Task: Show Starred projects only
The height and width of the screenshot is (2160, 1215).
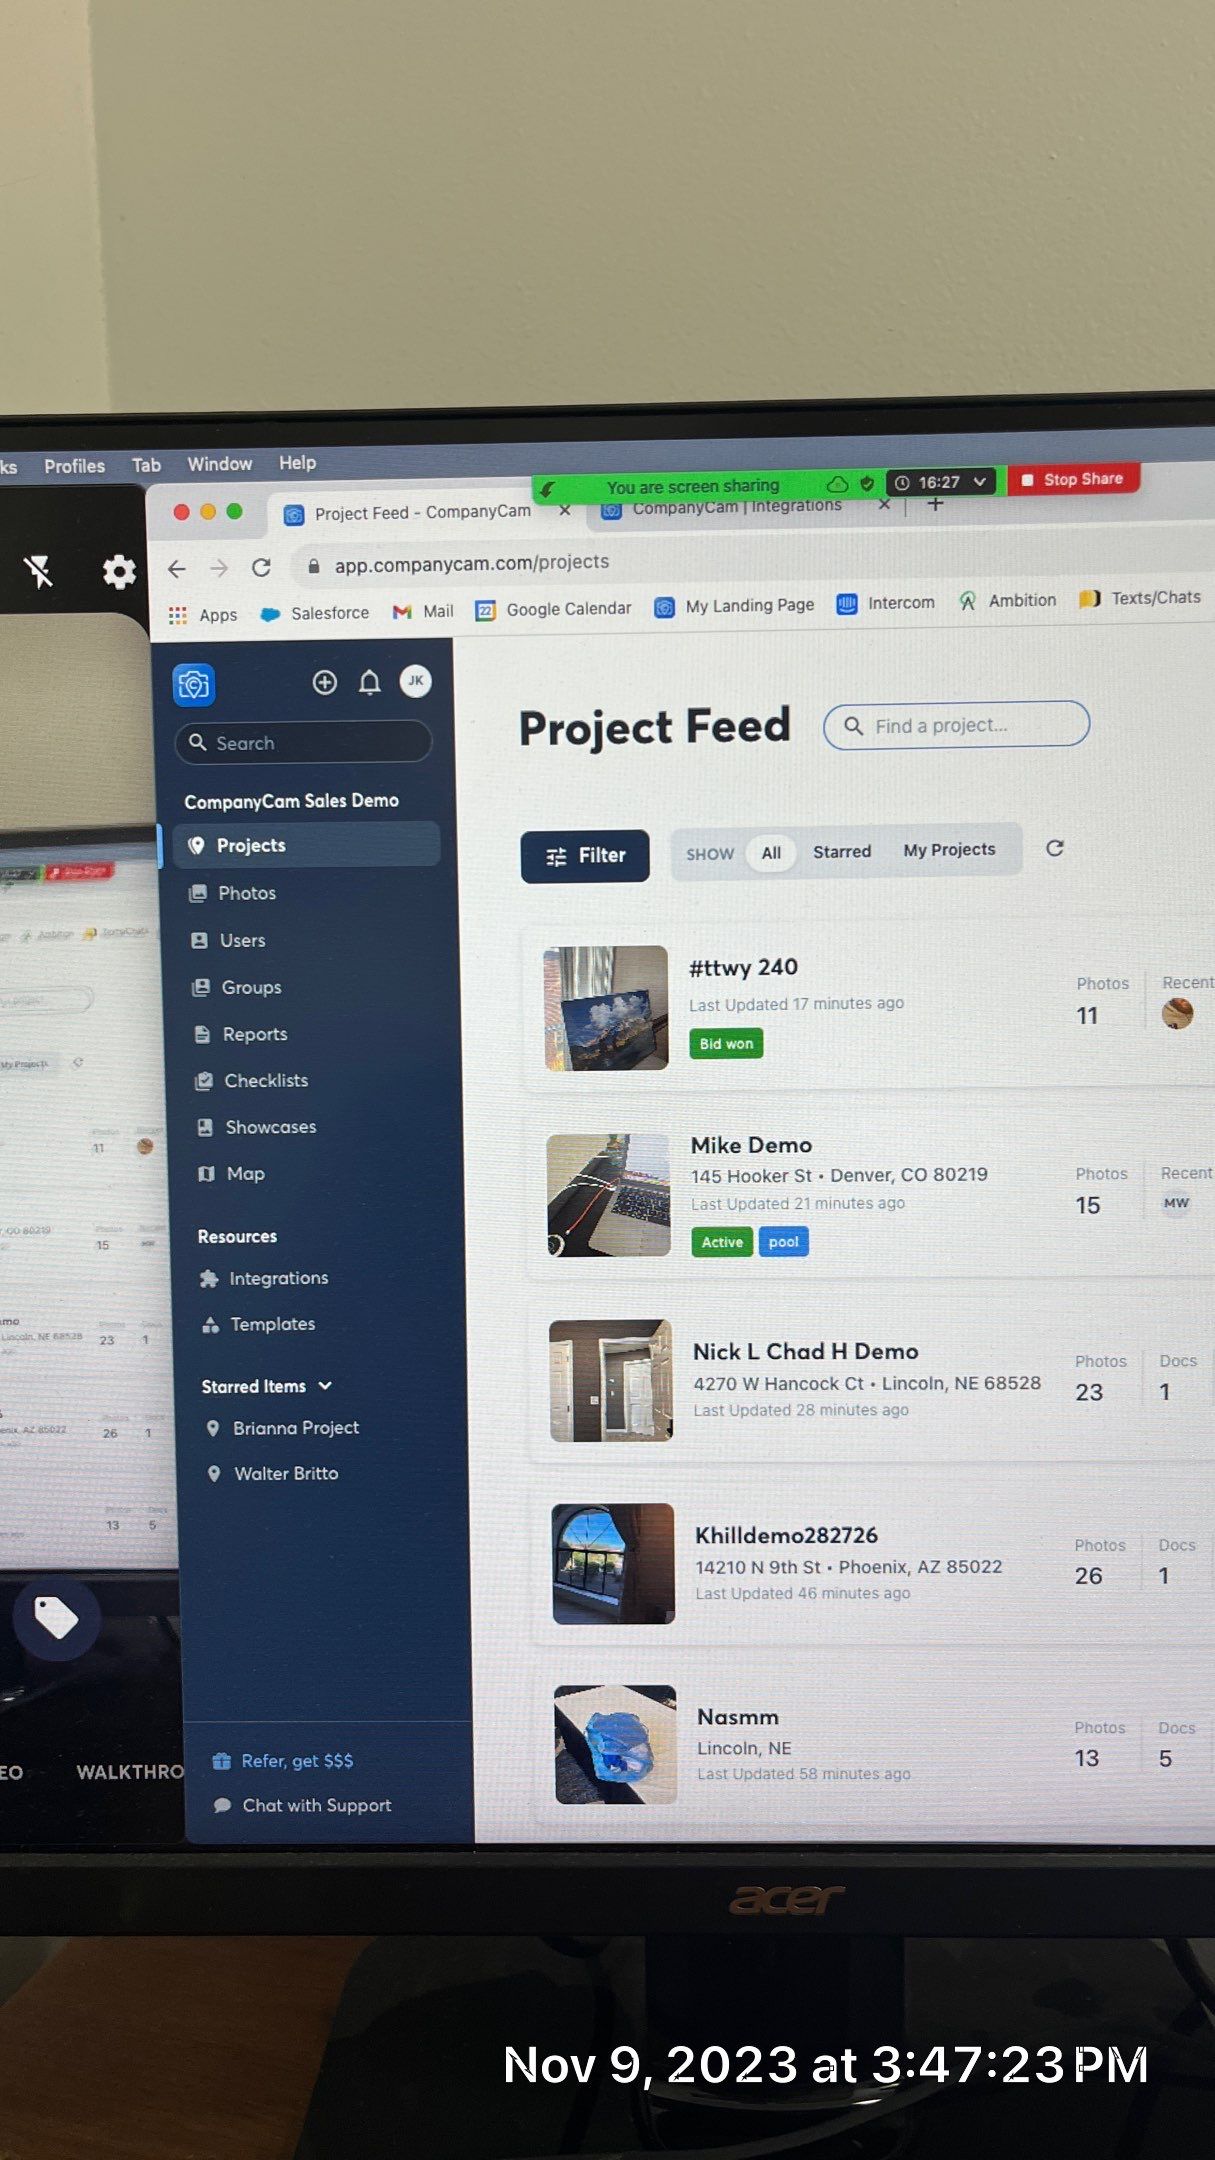Action: point(842,851)
